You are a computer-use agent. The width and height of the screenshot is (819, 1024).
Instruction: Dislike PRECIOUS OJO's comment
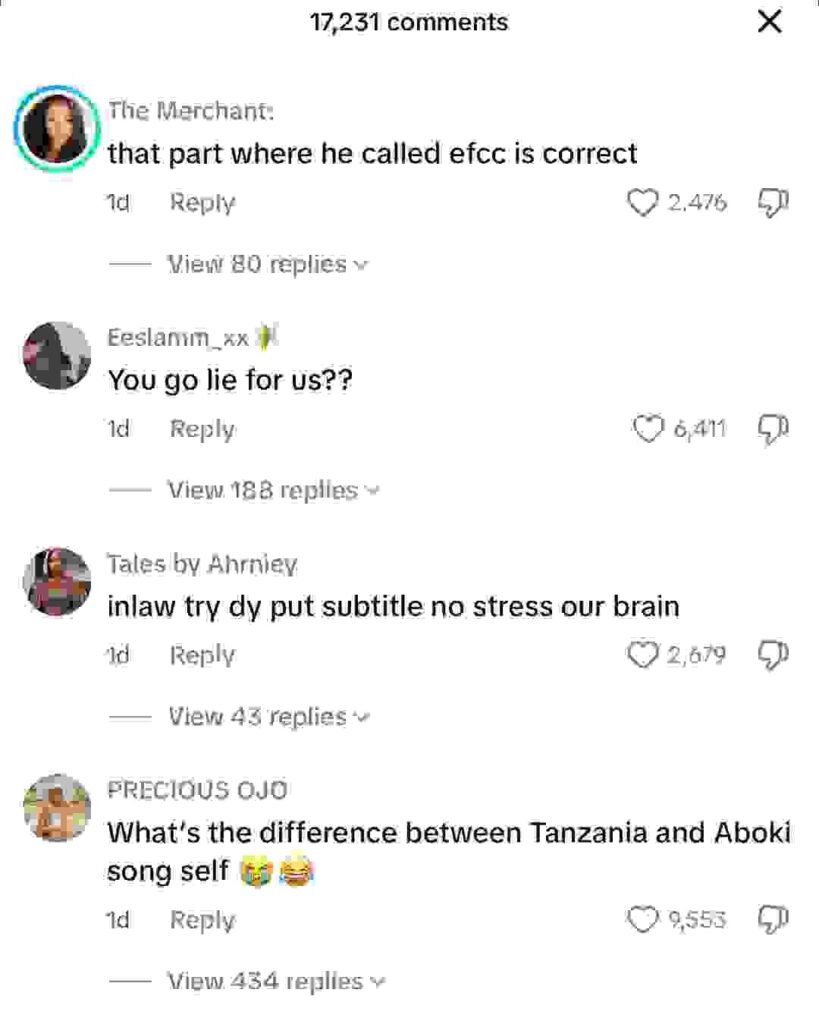(x=775, y=920)
